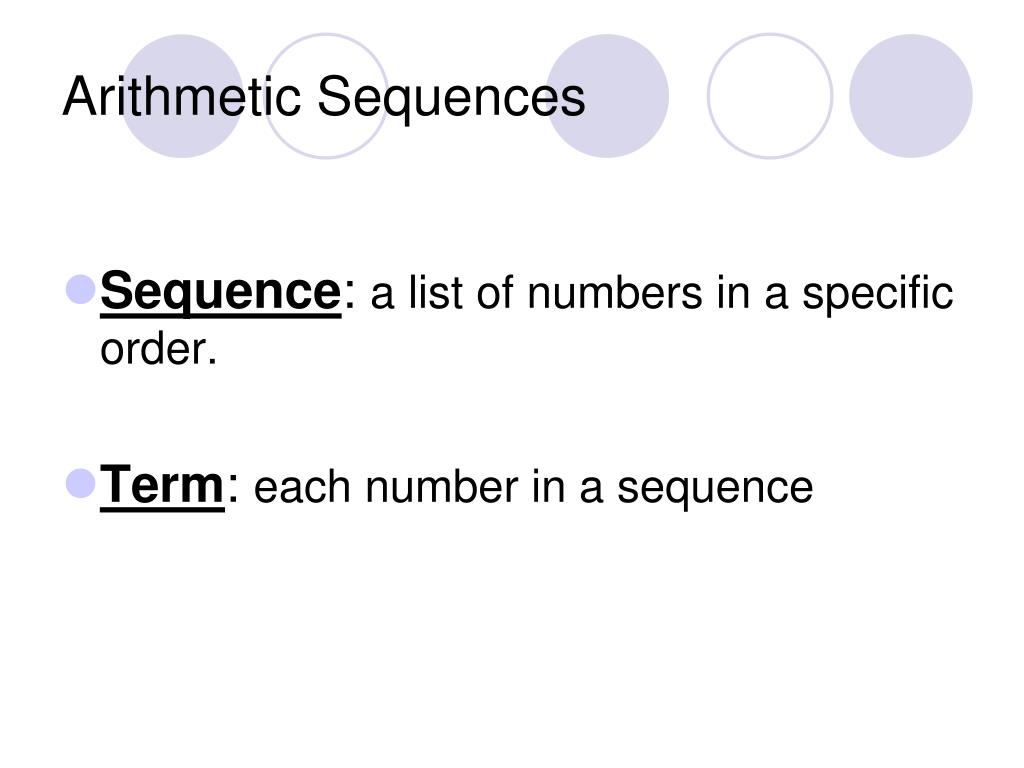1024x768 pixels.
Task: Click the filled circle just after the title text
Action: point(607,96)
